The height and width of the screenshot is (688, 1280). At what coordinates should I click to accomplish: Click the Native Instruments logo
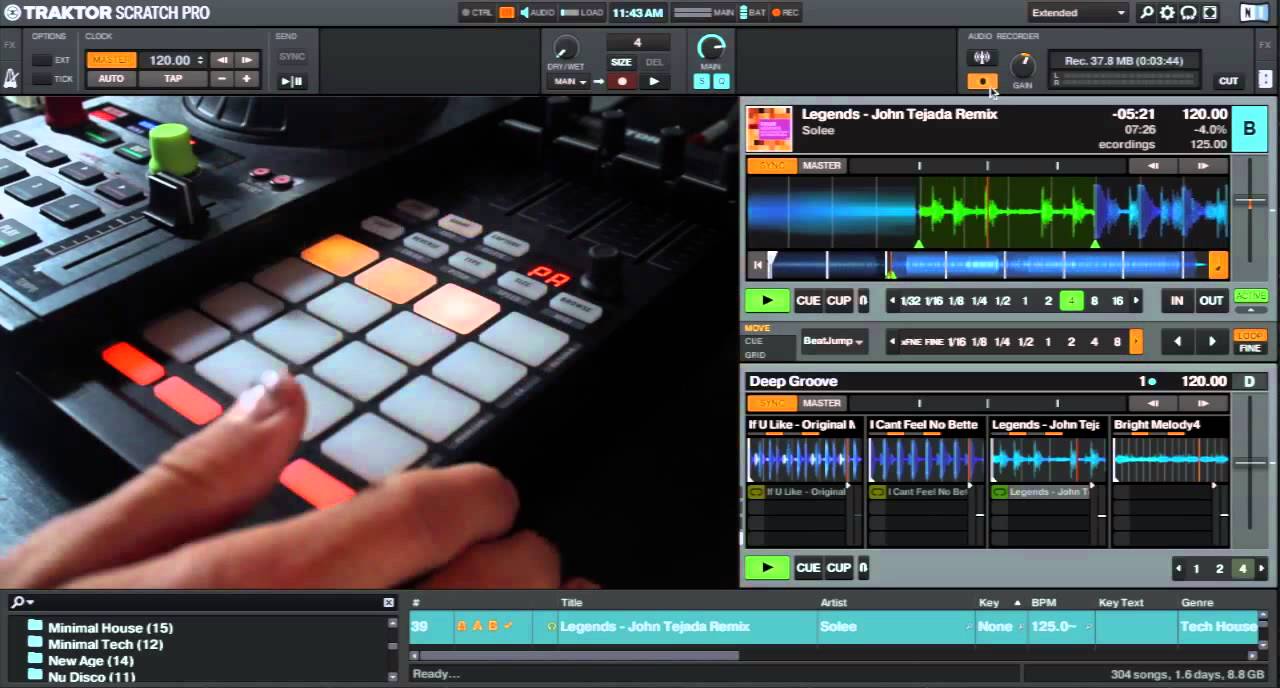[1252, 13]
